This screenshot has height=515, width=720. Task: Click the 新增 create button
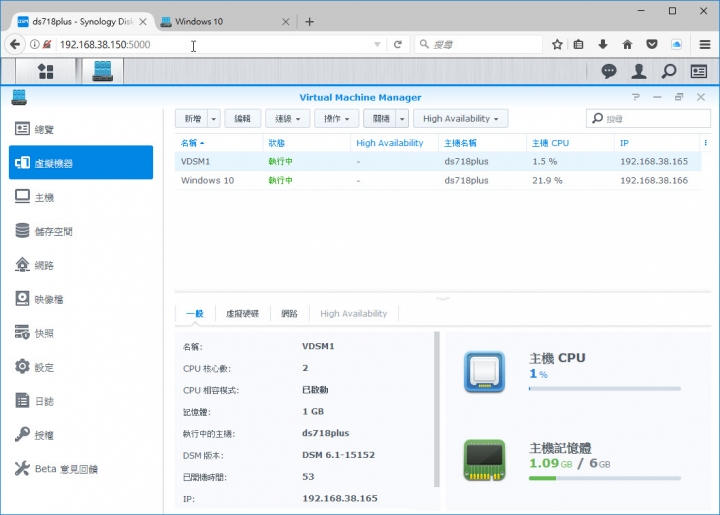[x=192, y=118]
